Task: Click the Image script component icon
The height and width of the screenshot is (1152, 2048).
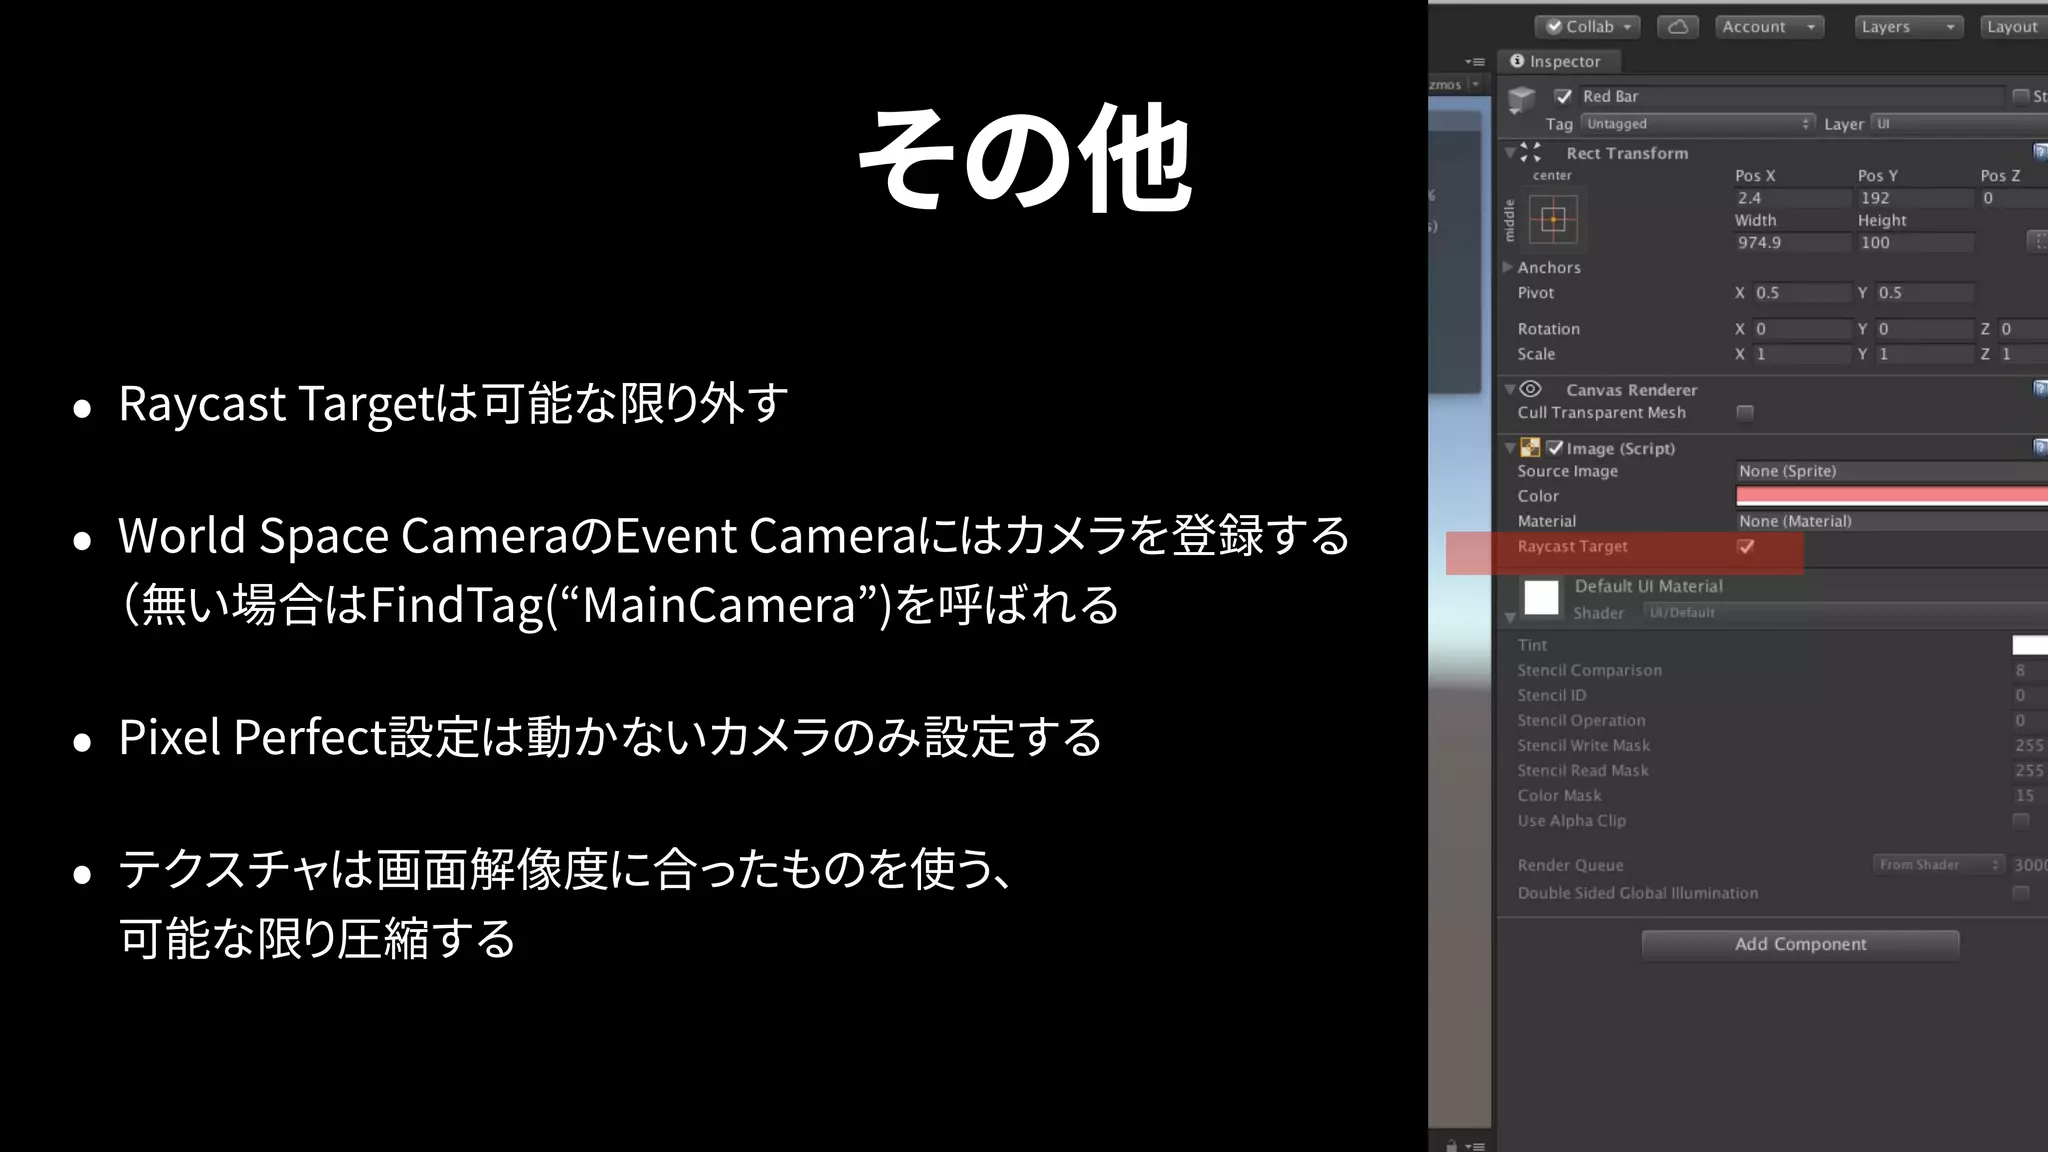Action: [1530, 448]
